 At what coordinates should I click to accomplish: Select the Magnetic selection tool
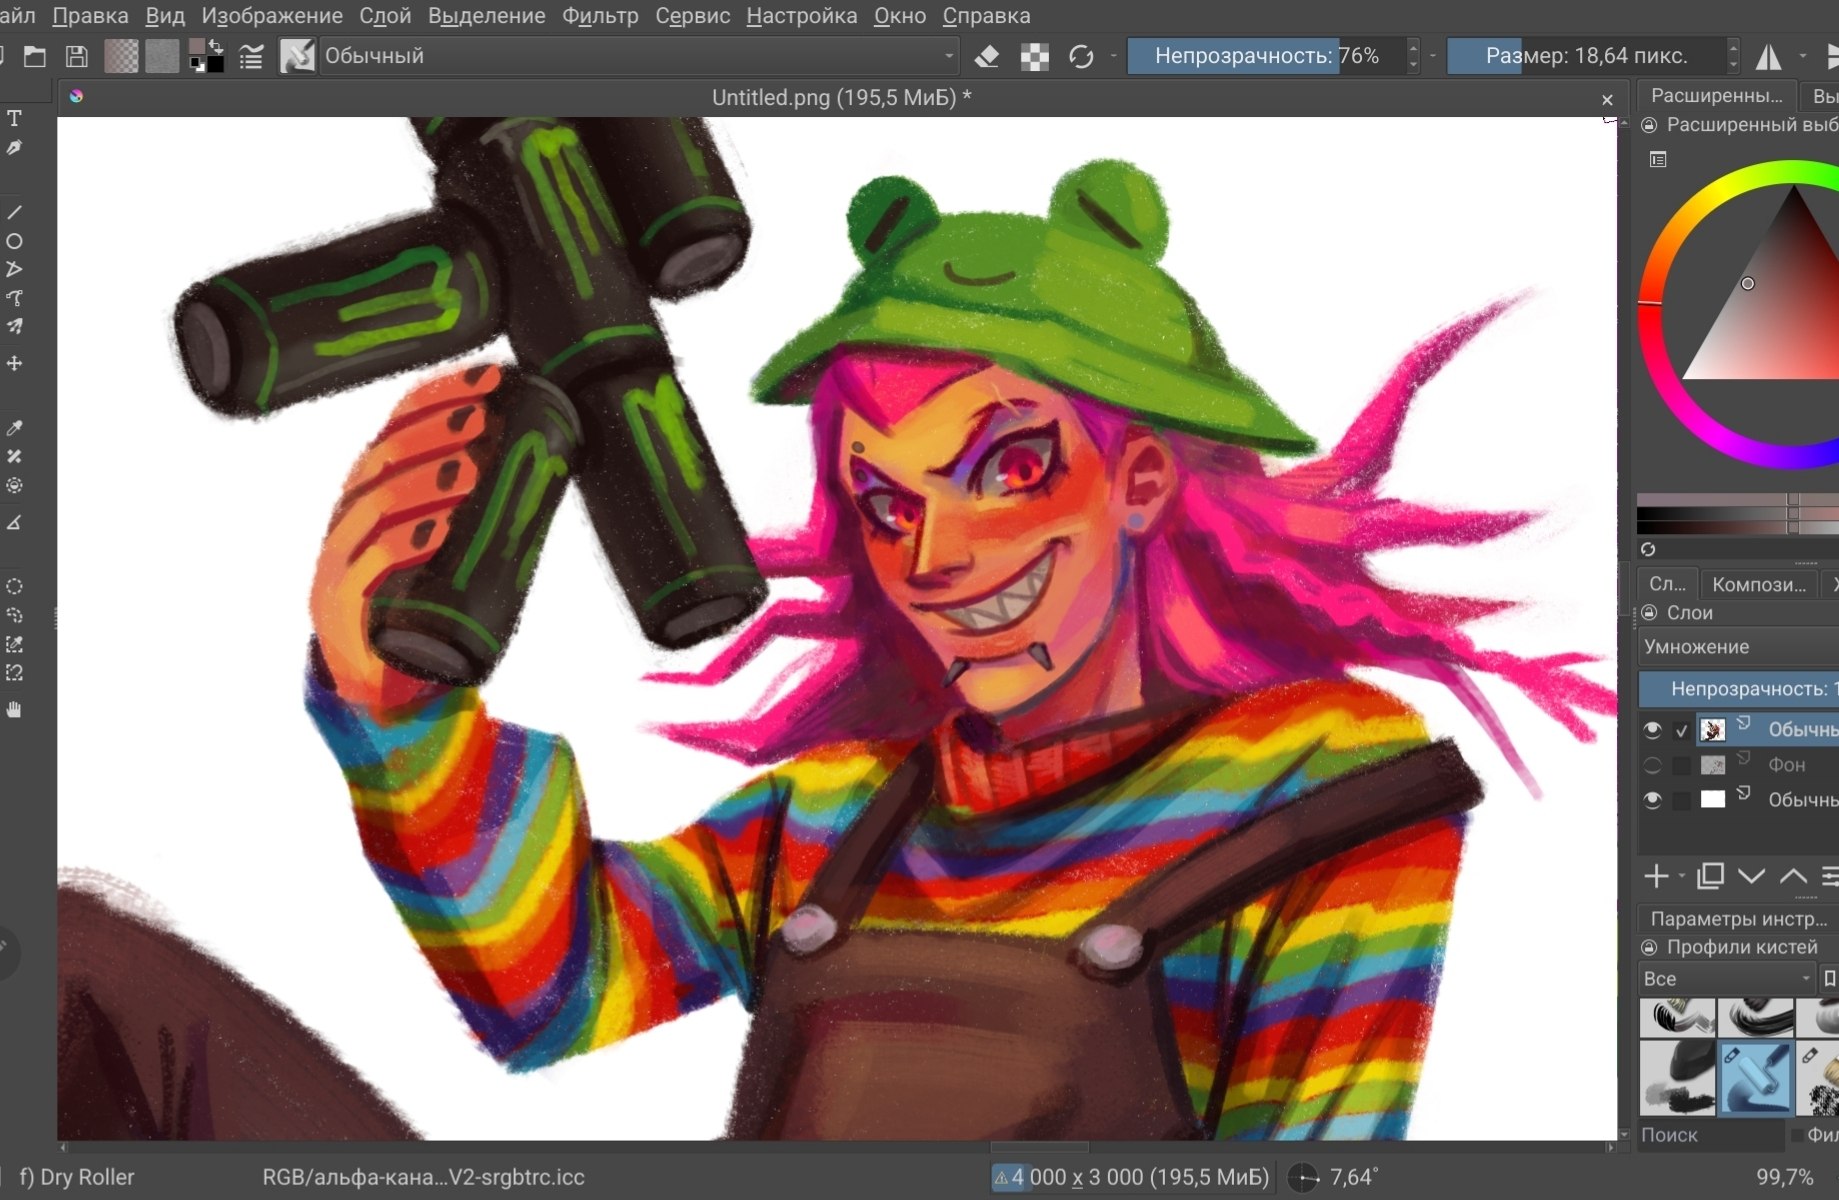coord(14,673)
